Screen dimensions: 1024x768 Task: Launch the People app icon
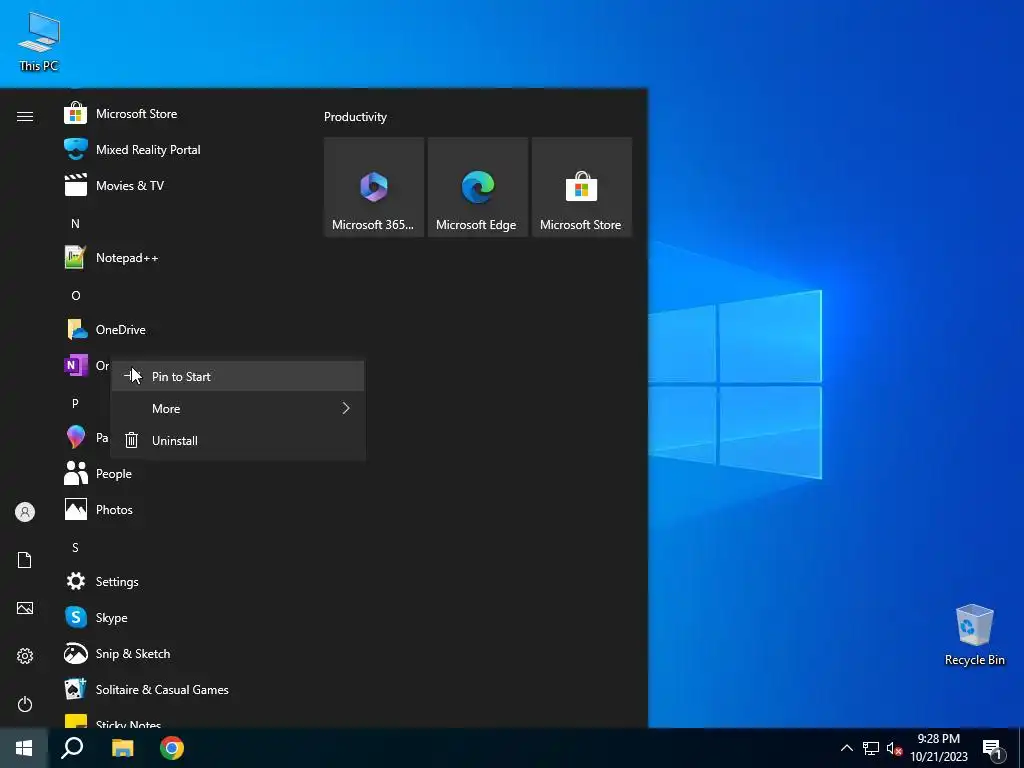coord(76,473)
